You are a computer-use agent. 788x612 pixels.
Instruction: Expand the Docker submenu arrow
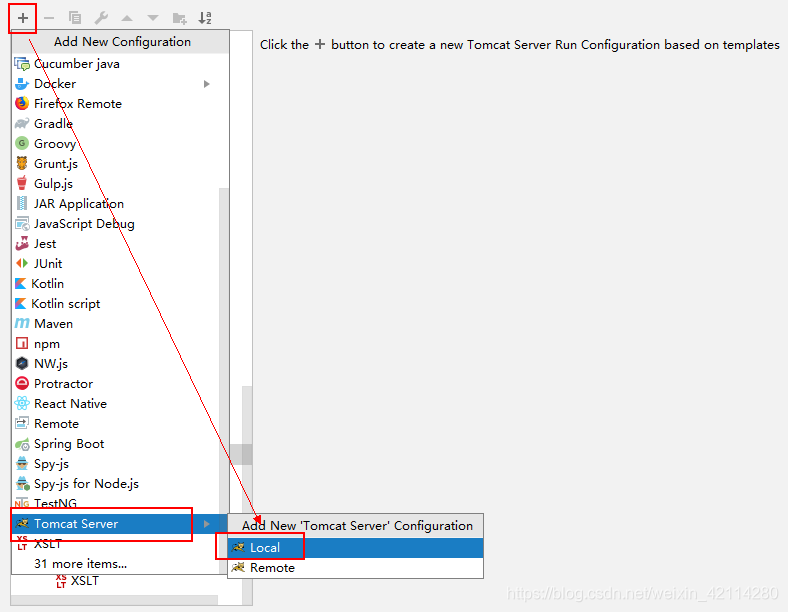pyautogui.click(x=207, y=84)
